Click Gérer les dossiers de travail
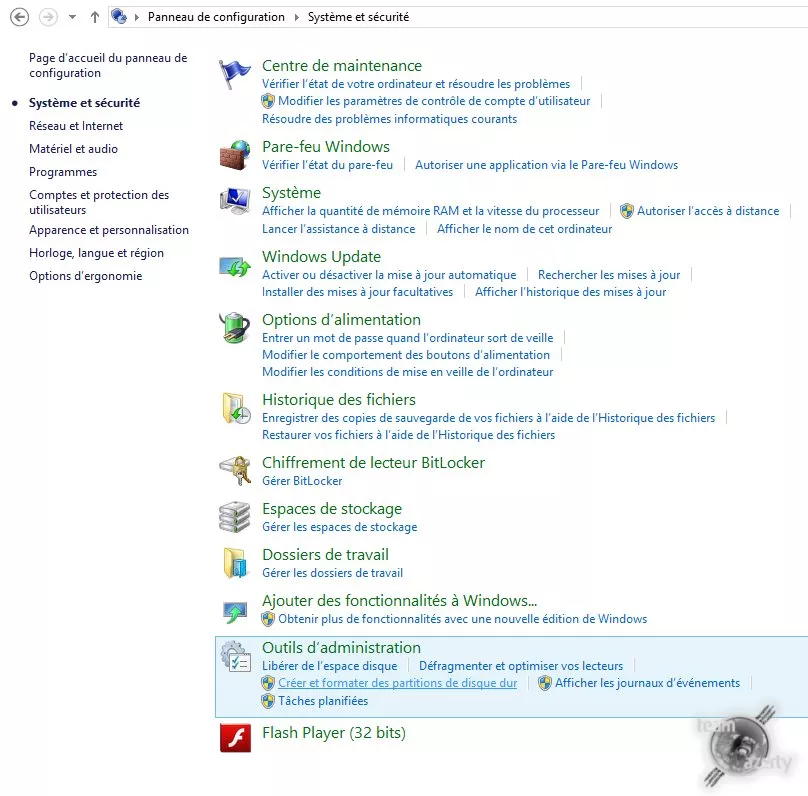The width and height of the screenshot is (808, 796). (x=332, y=573)
